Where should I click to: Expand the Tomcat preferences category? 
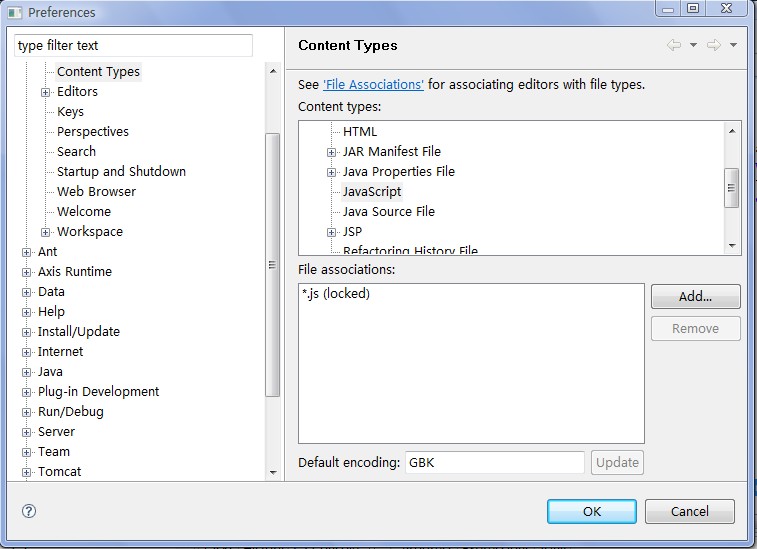pyautogui.click(x=27, y=472)
